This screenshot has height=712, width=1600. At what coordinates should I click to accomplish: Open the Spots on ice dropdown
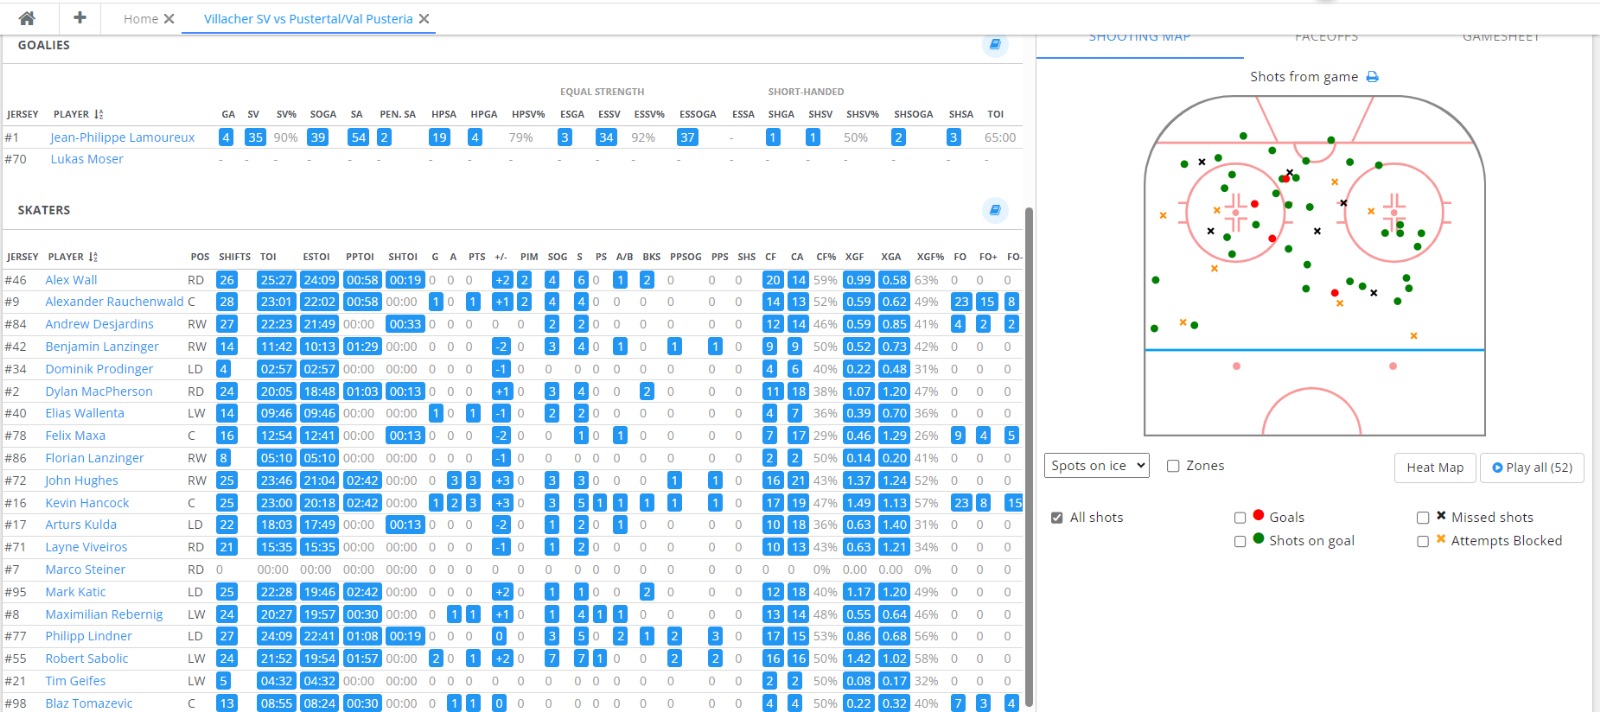click(1097, 466)
